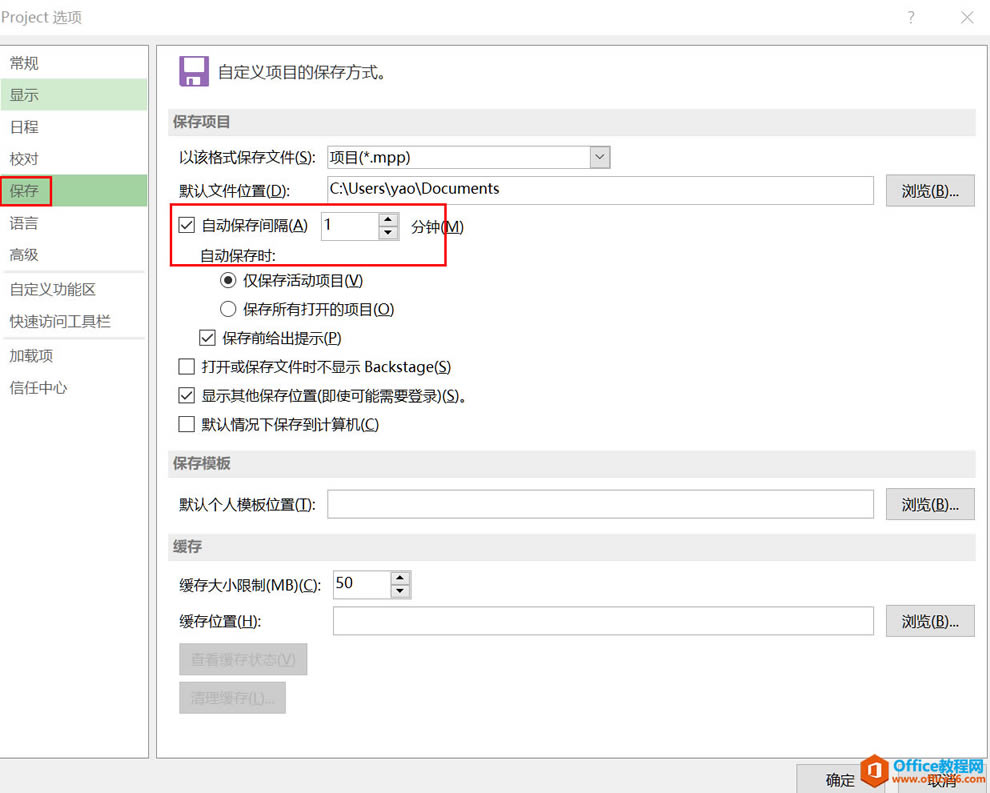Select 仅保存活动项目 radio button
The height and width of the screenshot is (793, 990).
pos(227,281)
